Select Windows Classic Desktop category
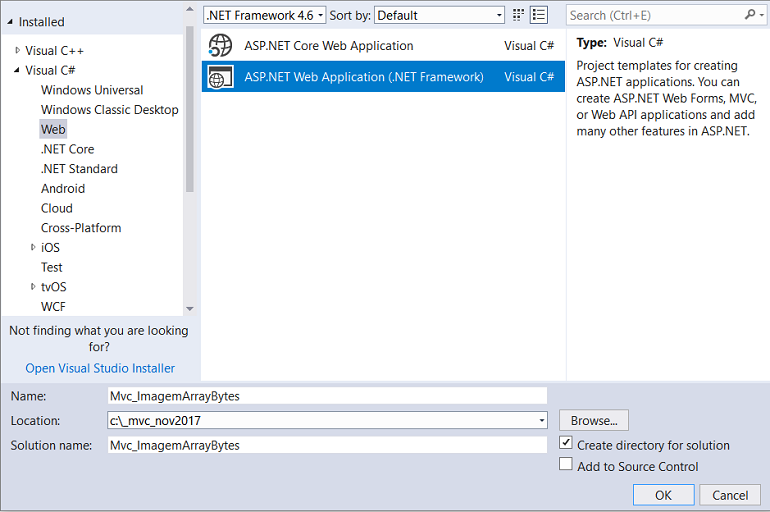The width and height of the screenshot is (770, 512). [110, 110]
